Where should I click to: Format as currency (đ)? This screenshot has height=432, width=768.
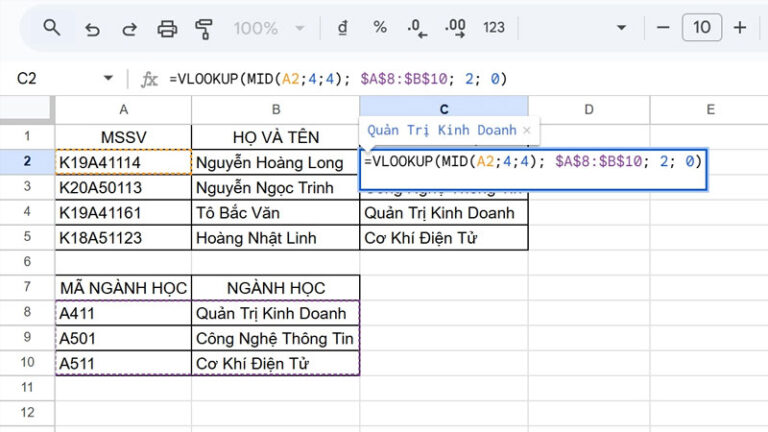click(x=342, y=28)
